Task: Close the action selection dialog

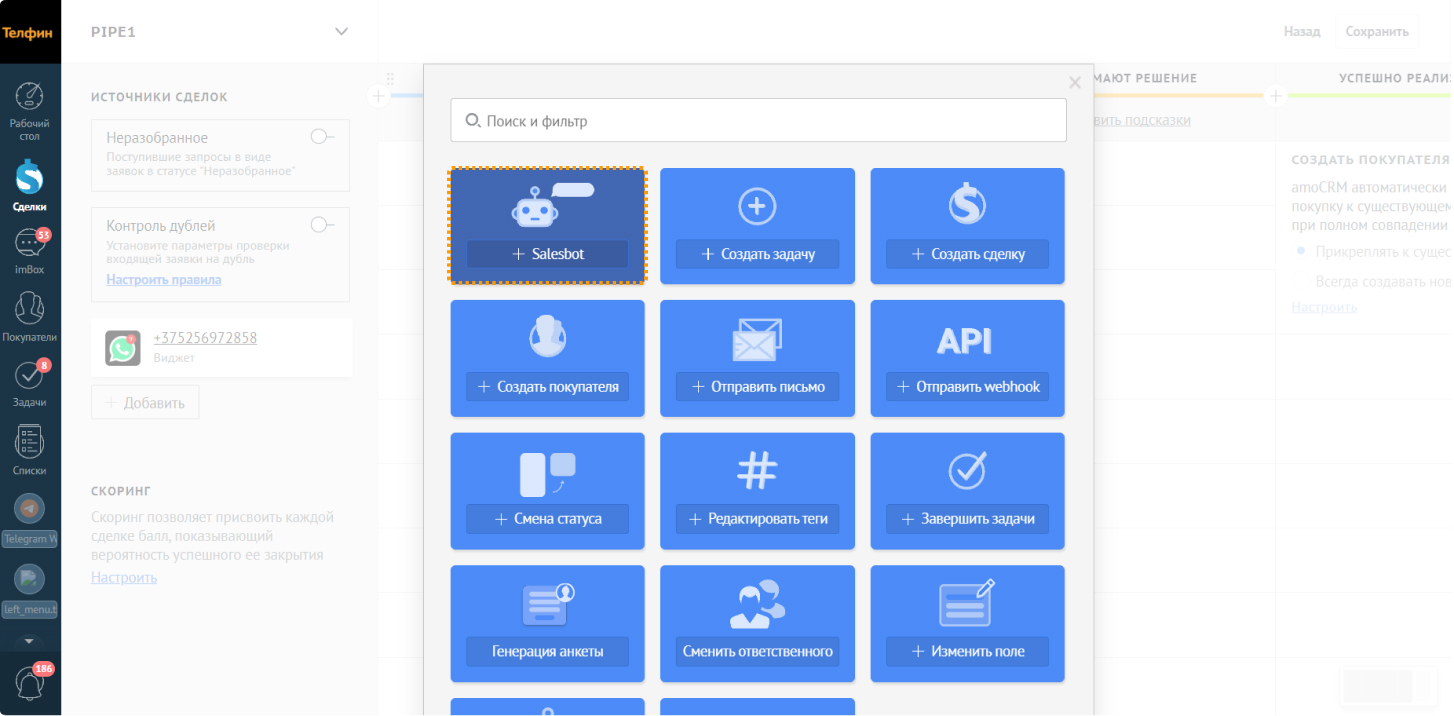Action: (1075, 83)
